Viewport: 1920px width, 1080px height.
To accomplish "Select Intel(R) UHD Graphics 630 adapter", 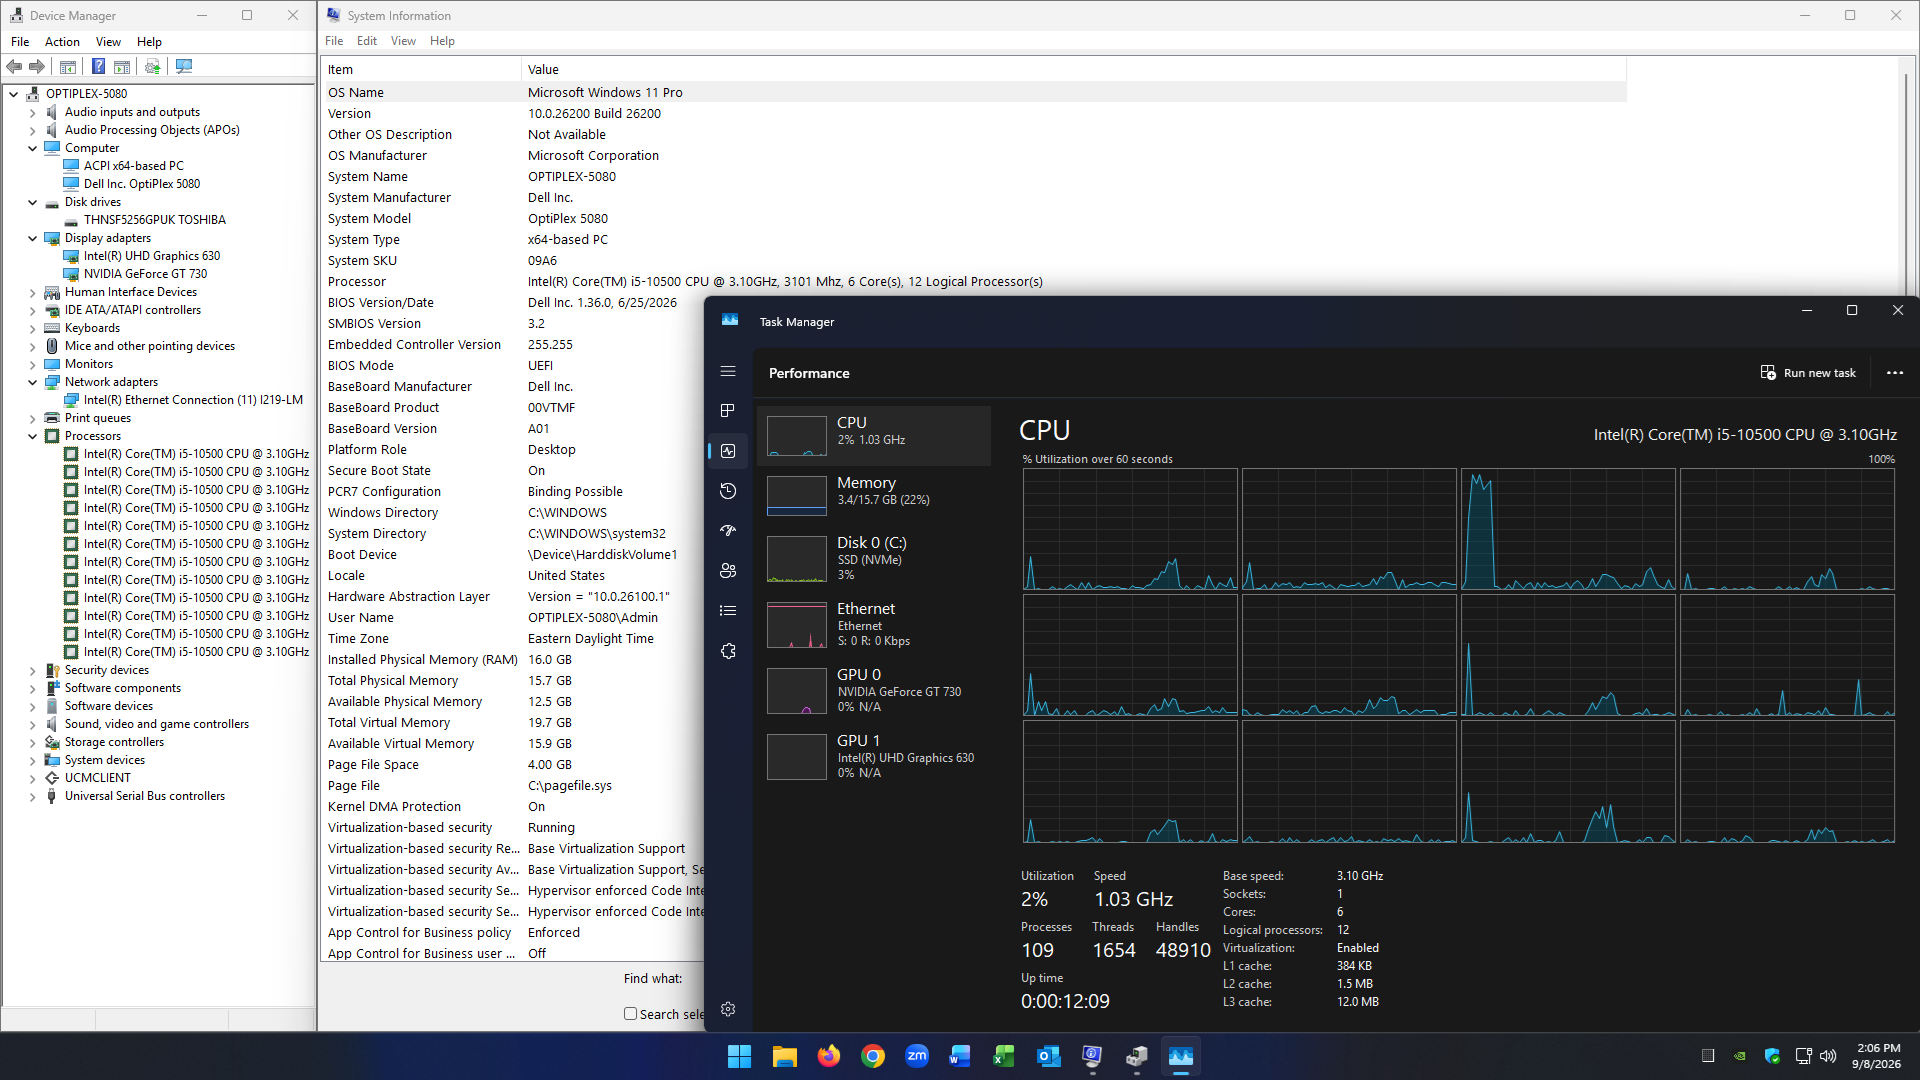I will point(151,256).
